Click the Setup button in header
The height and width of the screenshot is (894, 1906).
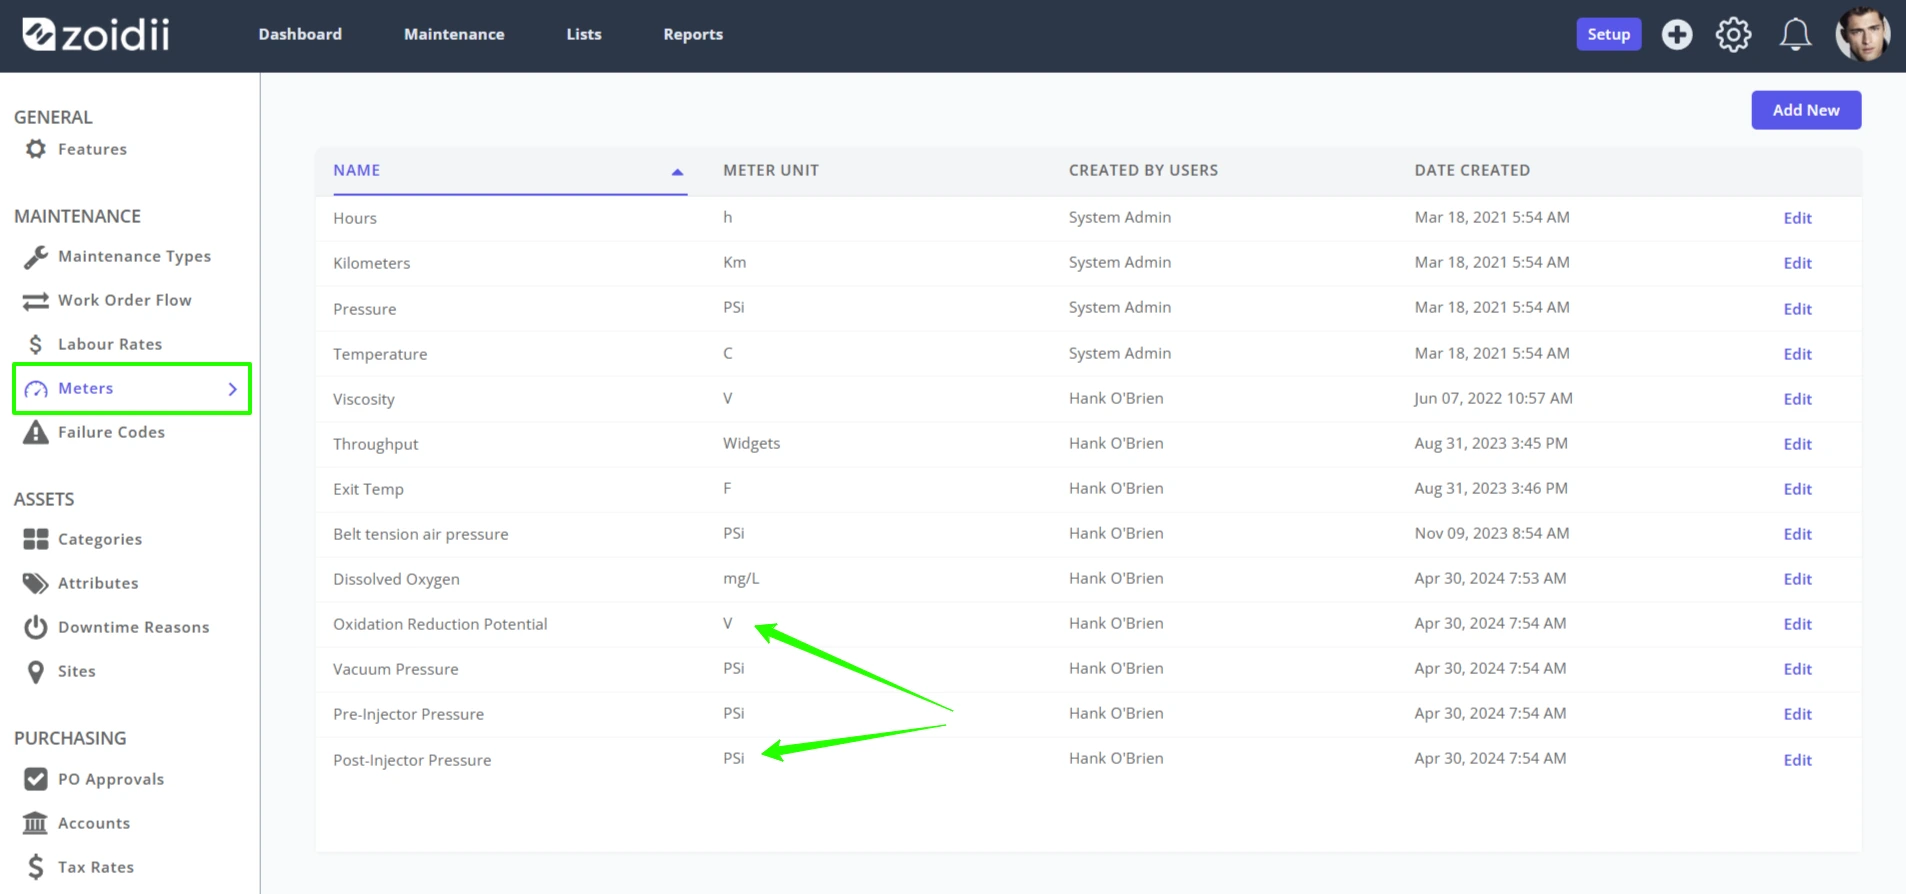[1608, 34]
